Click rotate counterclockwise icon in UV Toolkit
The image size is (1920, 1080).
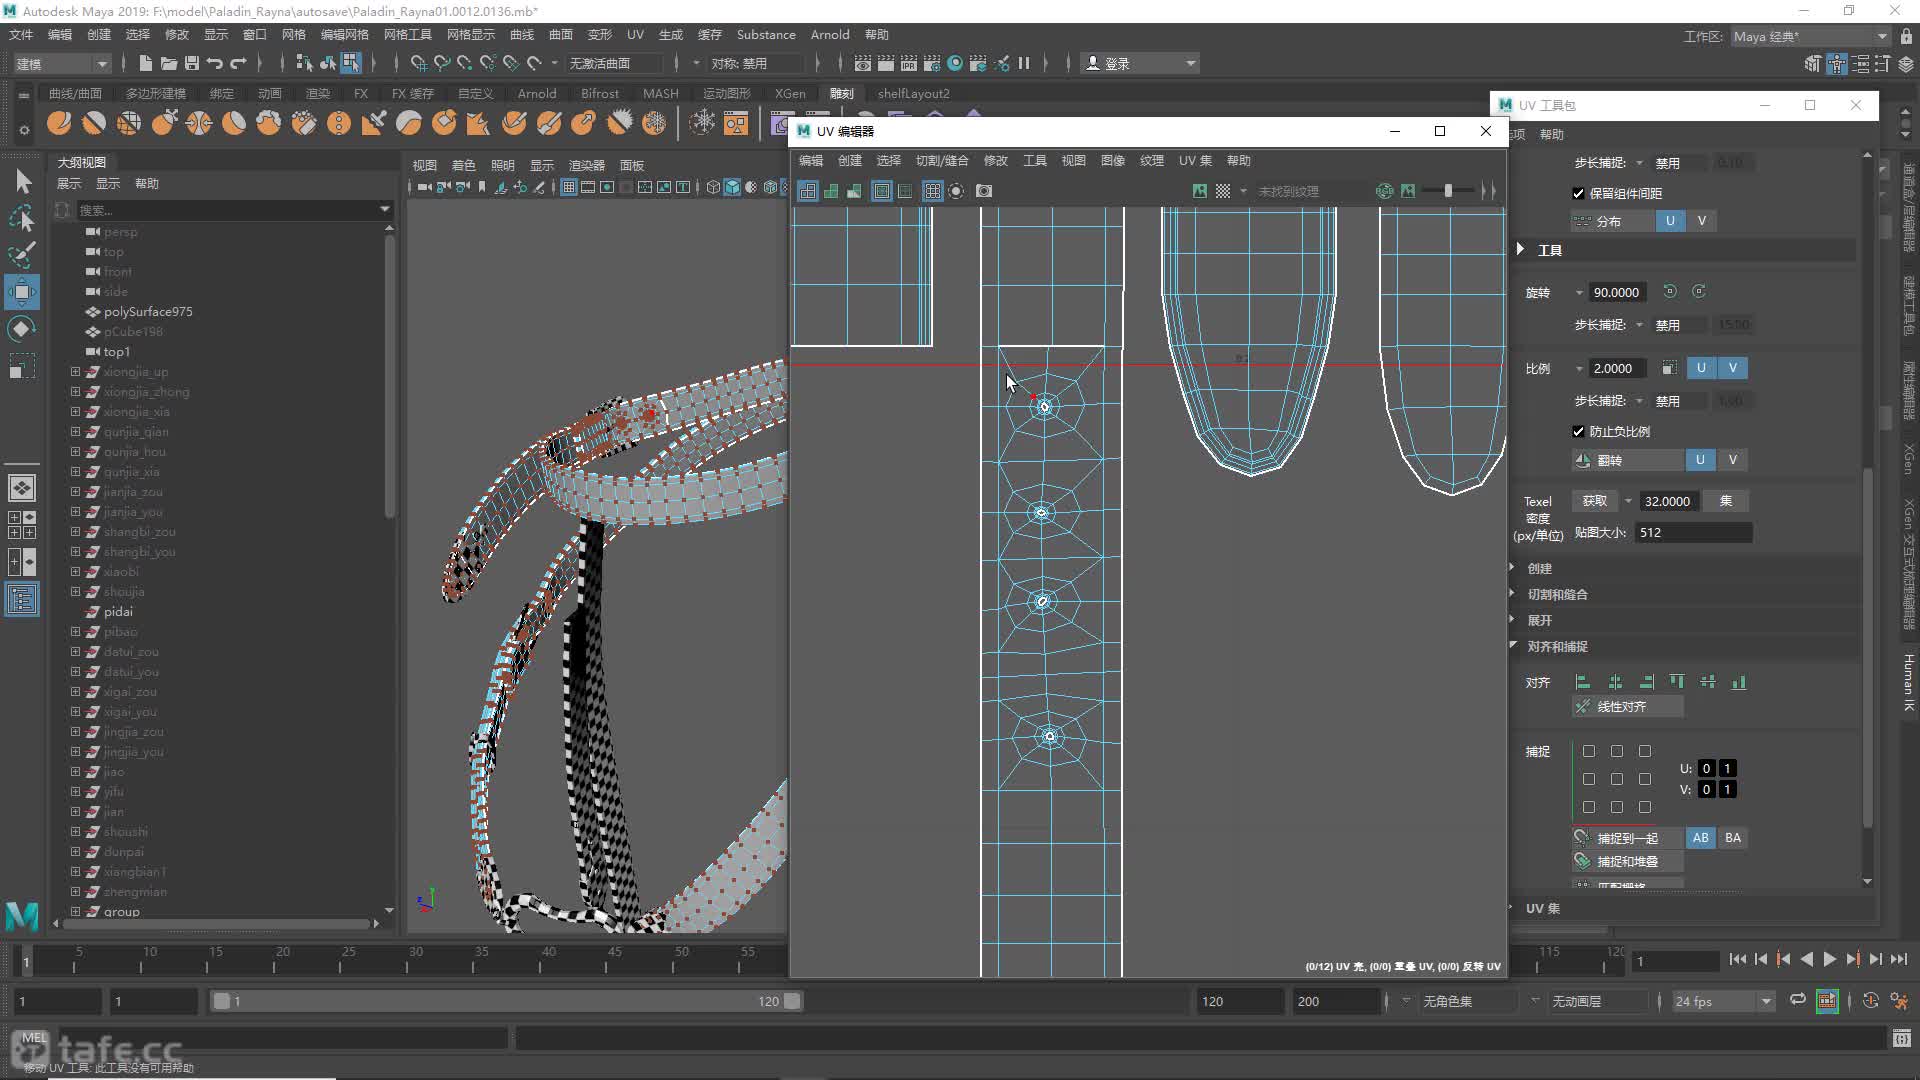pos(1669,291)
